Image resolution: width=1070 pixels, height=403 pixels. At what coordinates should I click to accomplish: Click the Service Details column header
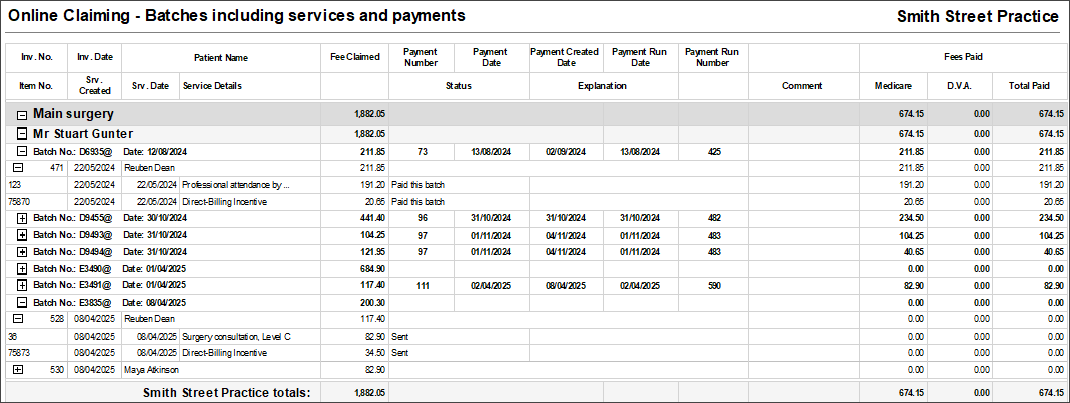250,86
